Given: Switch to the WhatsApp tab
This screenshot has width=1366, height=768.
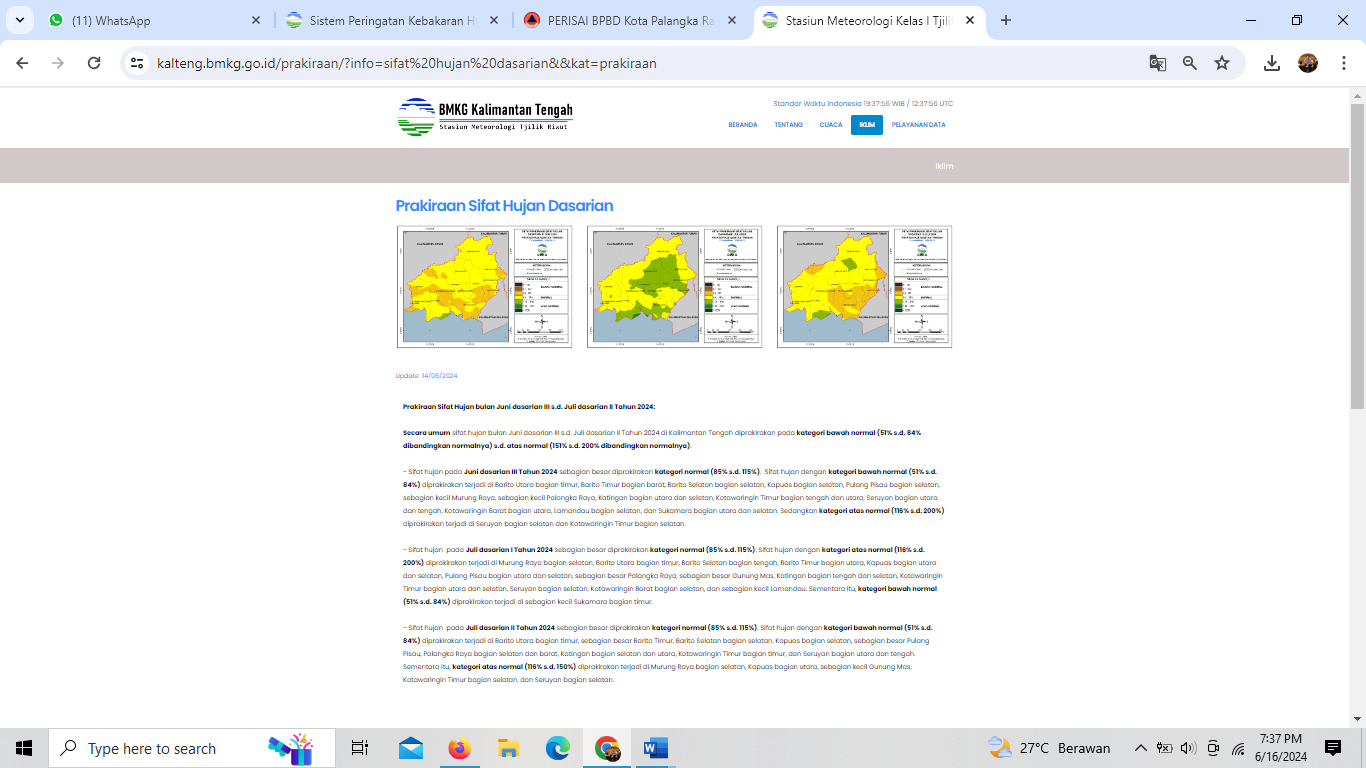Looking at the screenshot, I should point(155,20).
